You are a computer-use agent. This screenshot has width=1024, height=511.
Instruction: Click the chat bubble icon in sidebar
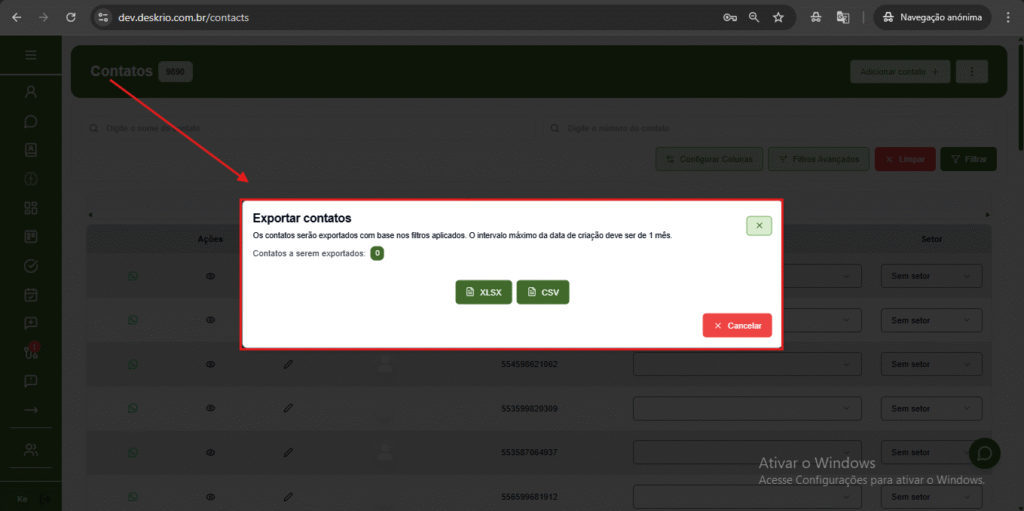31,121
